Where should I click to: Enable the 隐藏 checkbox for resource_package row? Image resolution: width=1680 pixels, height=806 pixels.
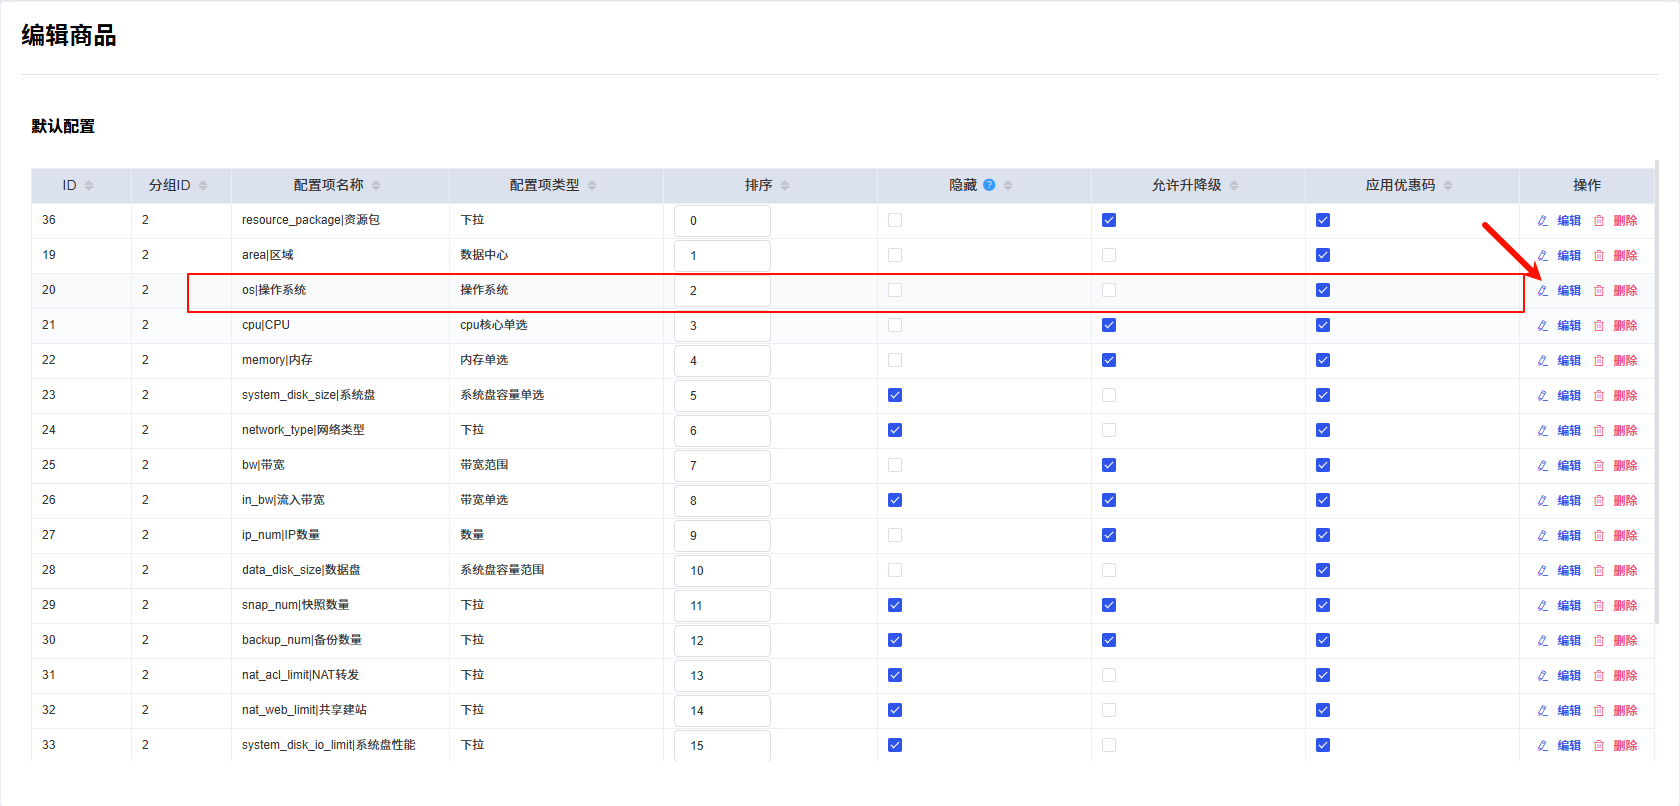point(895,220)
